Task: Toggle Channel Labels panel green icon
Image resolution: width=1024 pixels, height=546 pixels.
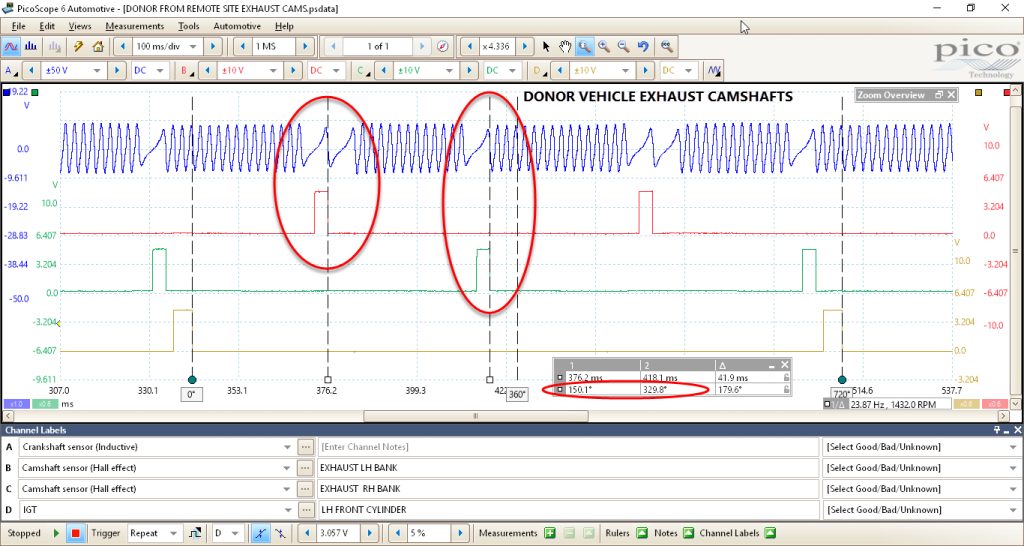Action: (x=770, y=534)
